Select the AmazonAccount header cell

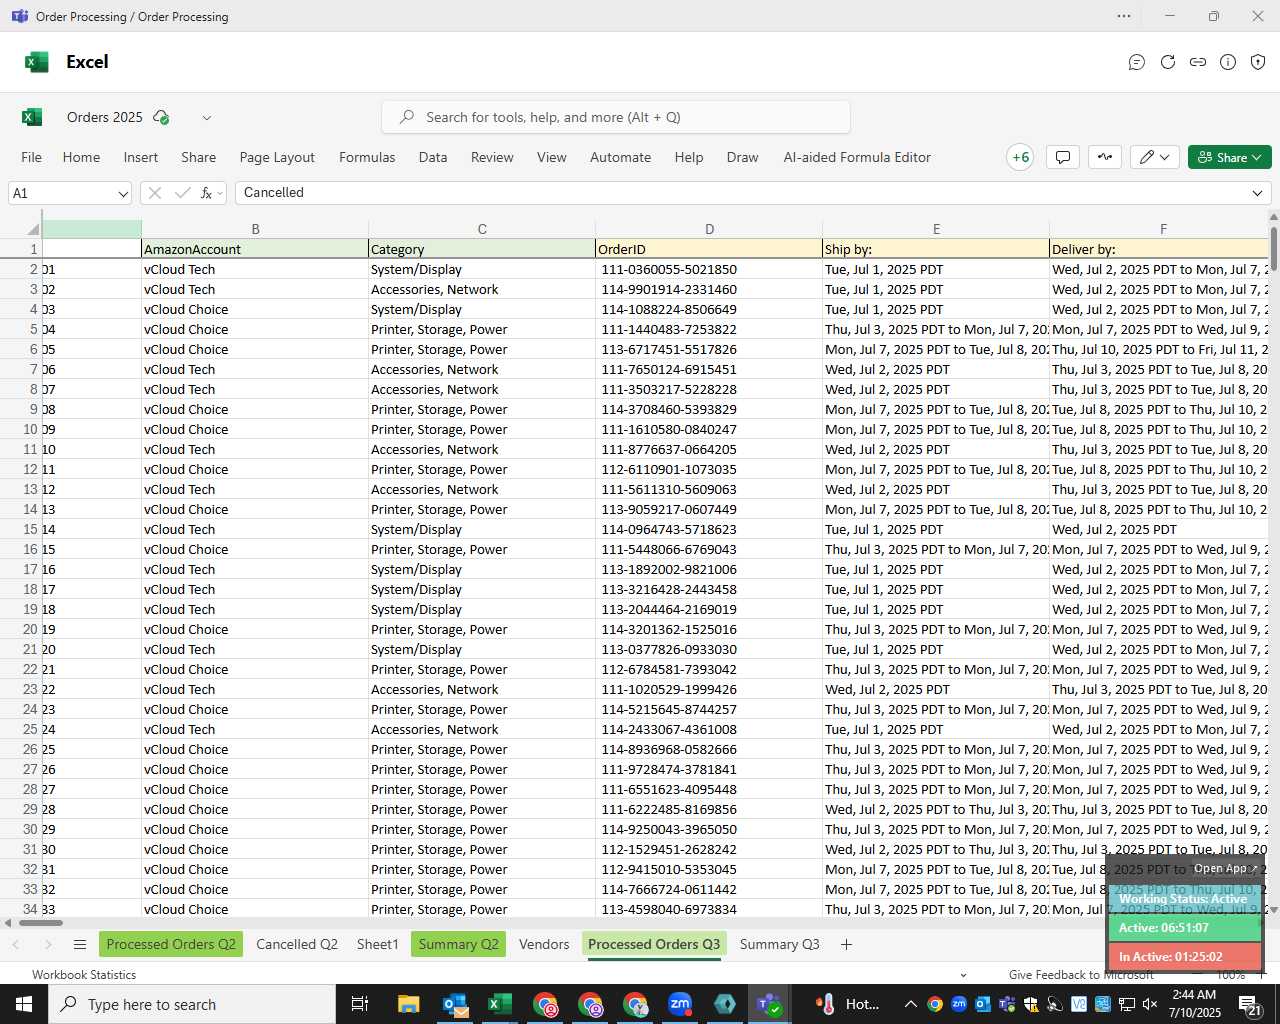pyautogui.click(x=255, y=249)
